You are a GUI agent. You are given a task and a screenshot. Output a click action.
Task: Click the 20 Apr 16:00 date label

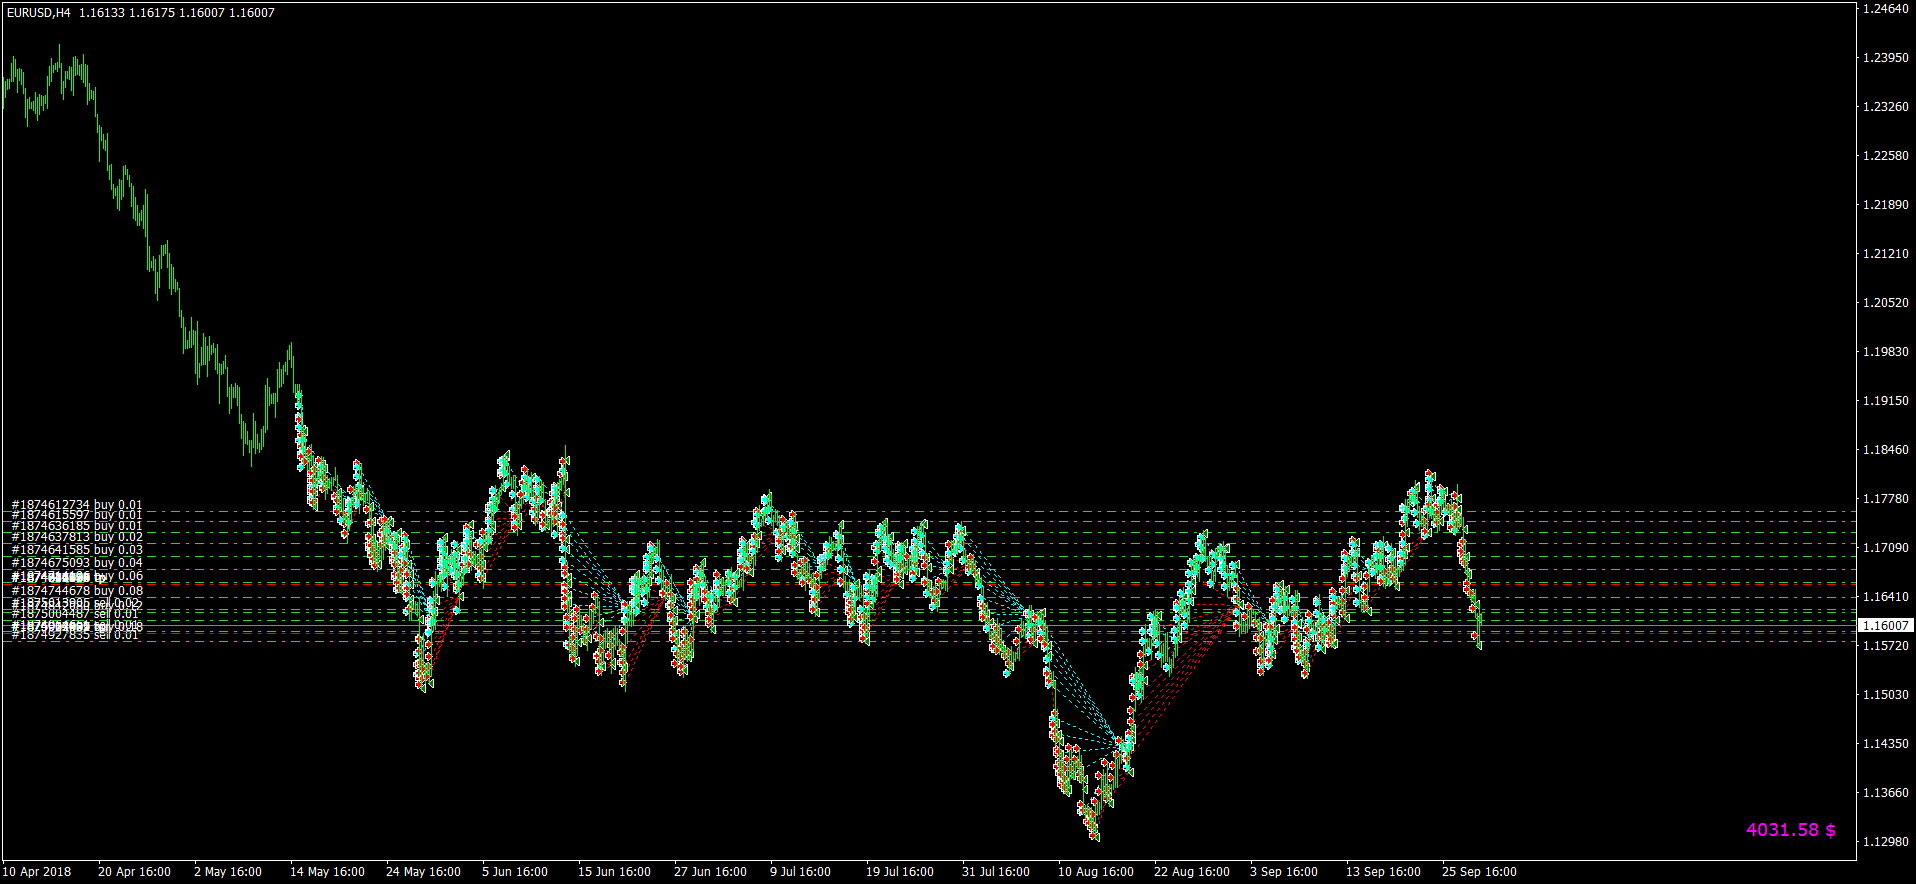click(134, 872)
